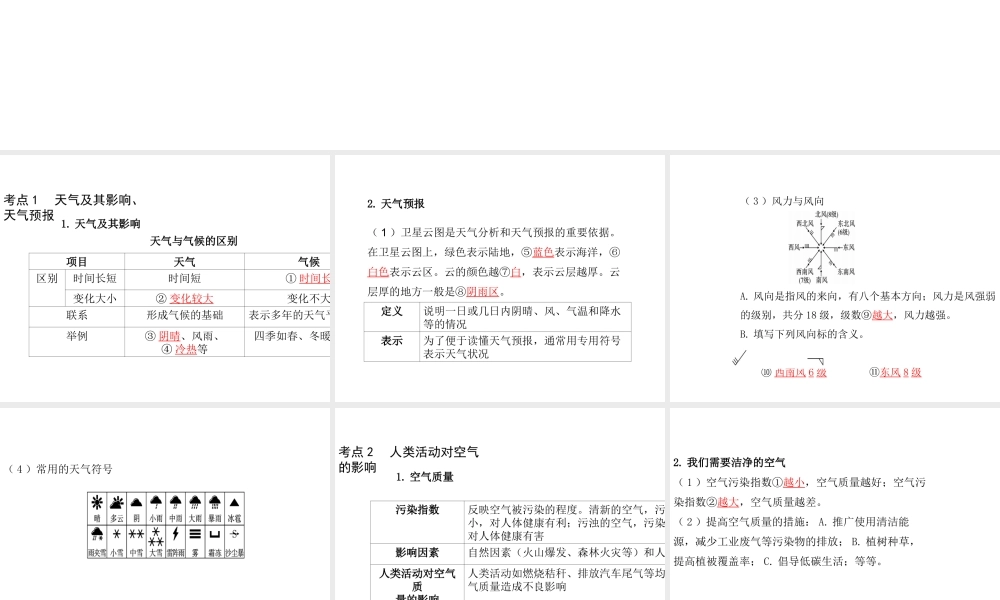Click the 阴 overcast weather symbol

point(136,502)
